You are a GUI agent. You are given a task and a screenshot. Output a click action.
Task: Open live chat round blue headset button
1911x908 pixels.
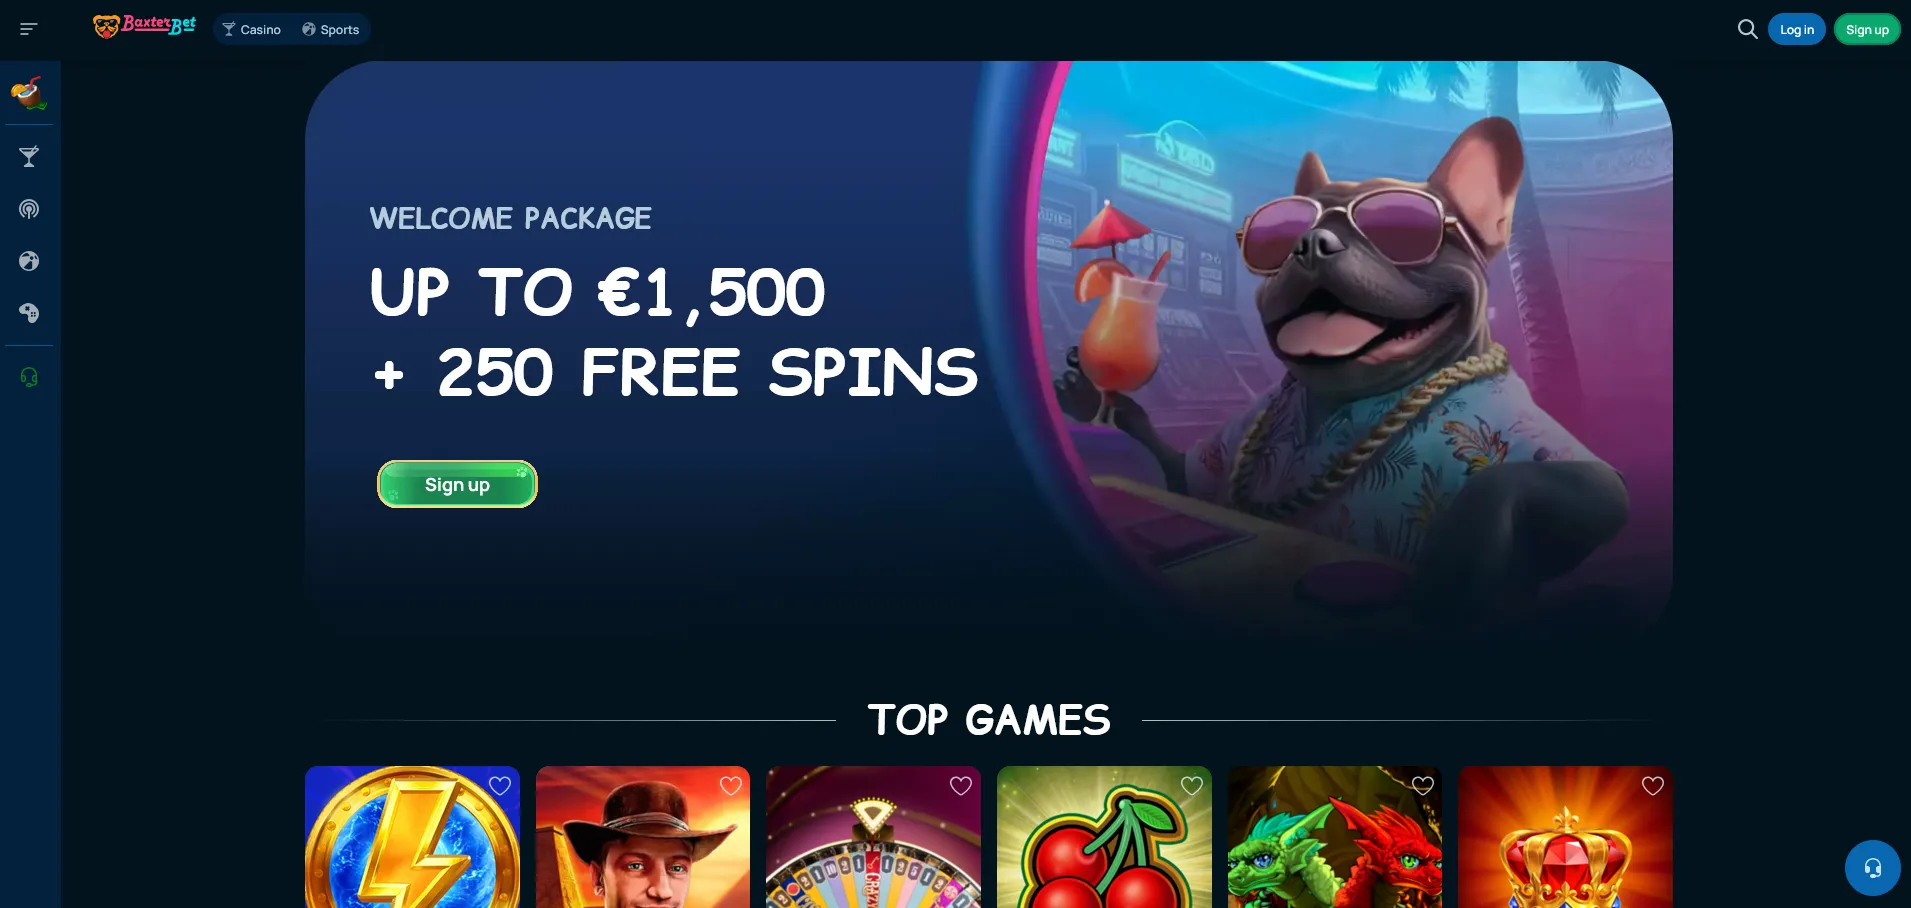point(1872,867)
